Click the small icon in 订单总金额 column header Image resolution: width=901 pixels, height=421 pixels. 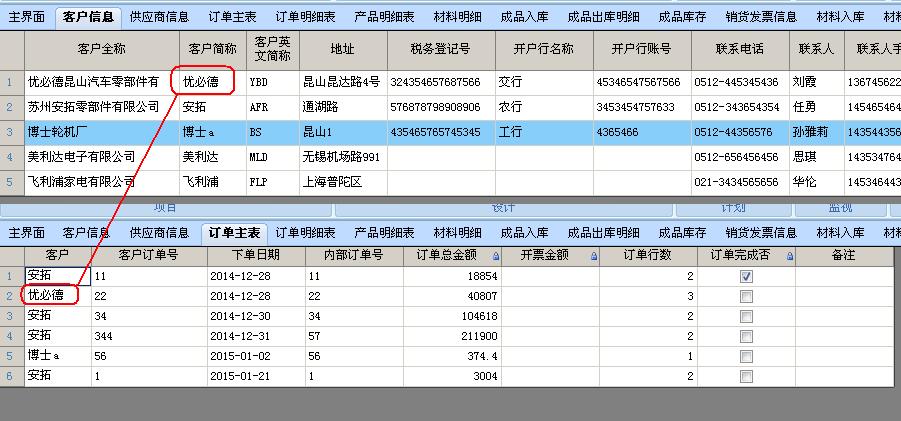492,257
